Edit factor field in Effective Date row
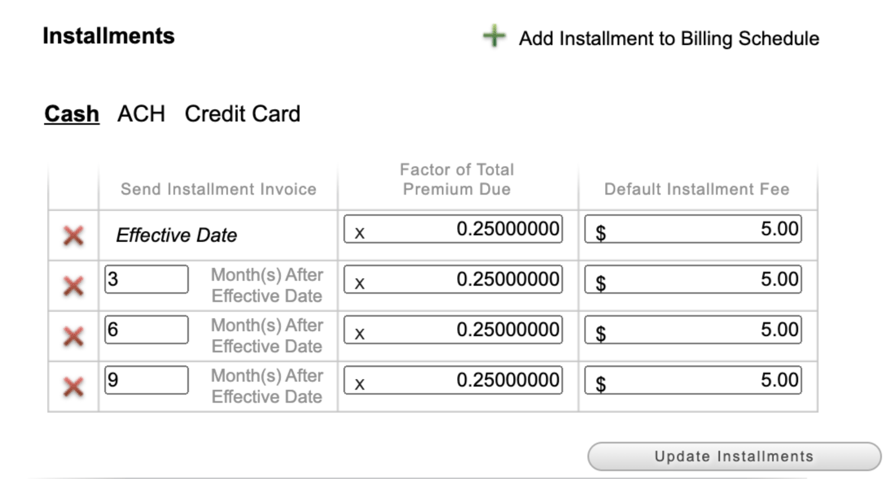This screenshot has width=889, height=479. [x=453, y=229]
